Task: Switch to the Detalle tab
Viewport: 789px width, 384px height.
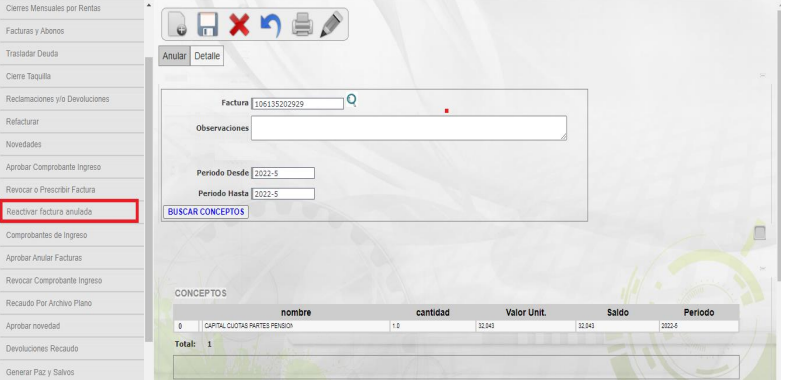Action: click(x=207, y=56)
